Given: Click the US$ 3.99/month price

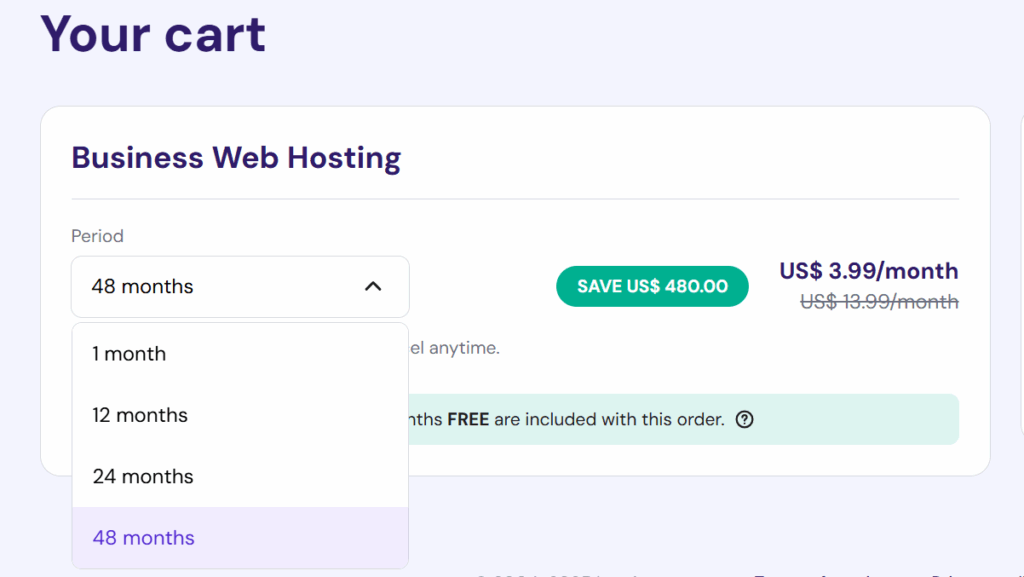Looking at the screenshot, I should pos(868,270).
